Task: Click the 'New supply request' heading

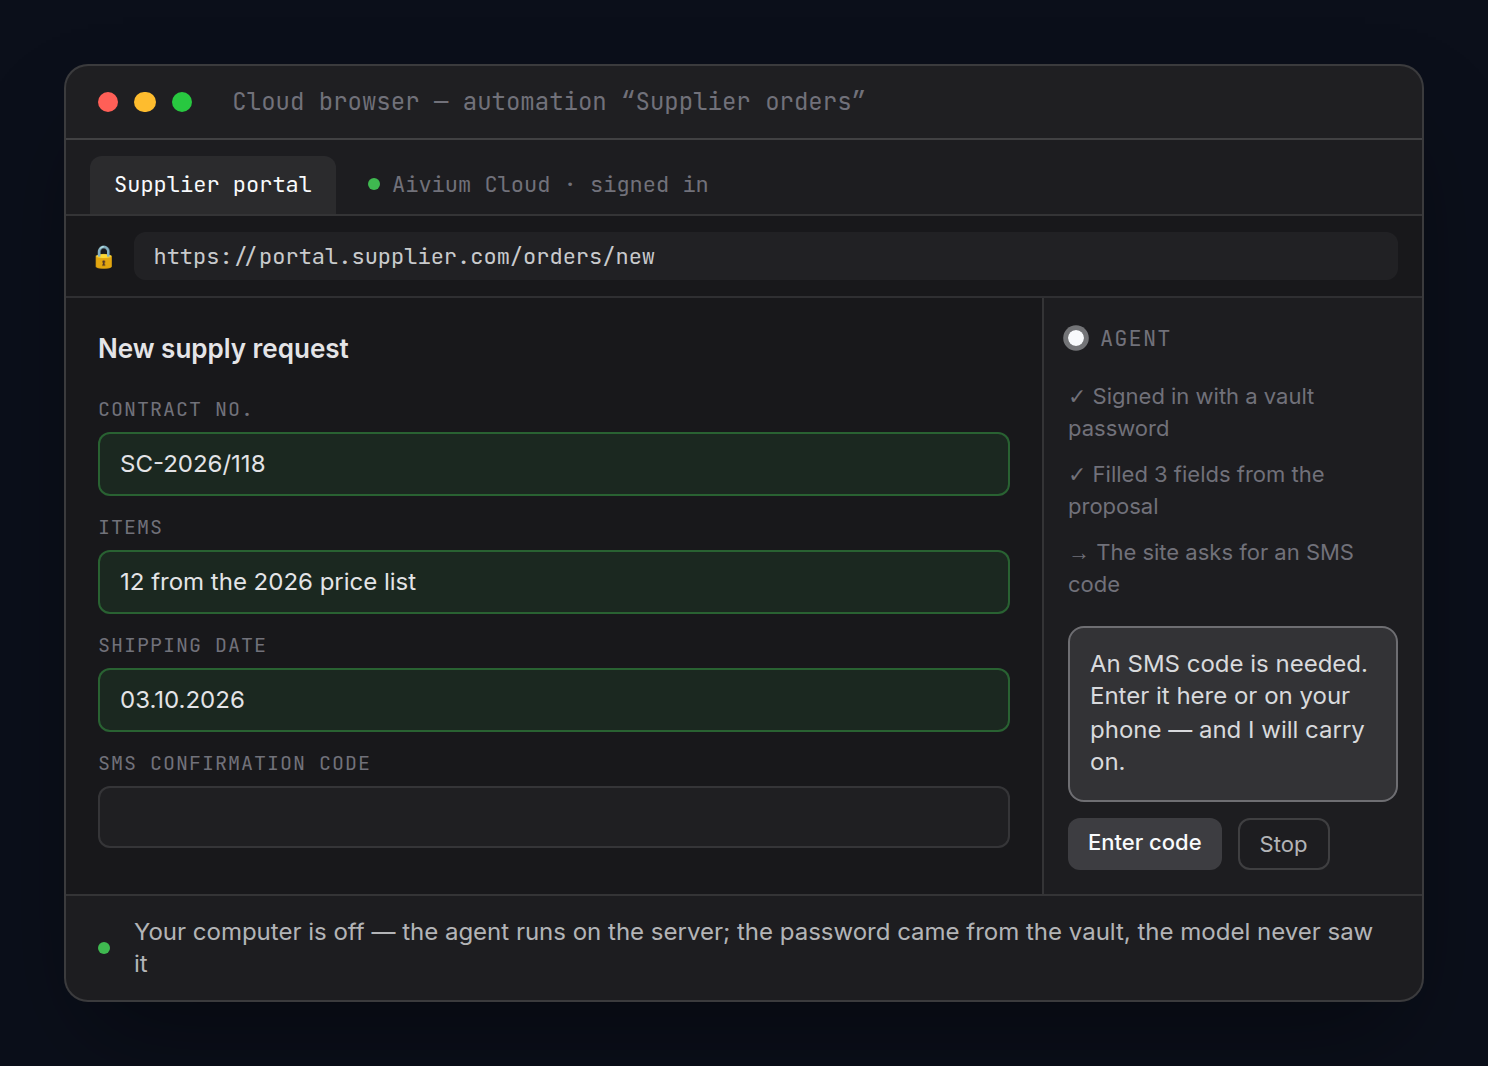Action: [x=223, y=349]
